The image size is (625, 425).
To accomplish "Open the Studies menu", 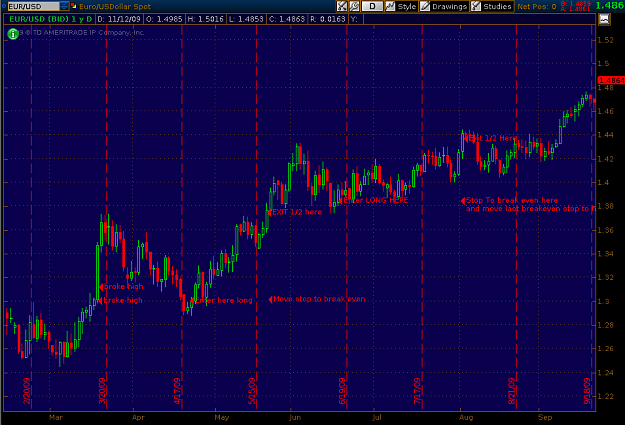I will [x=492, y=6].
